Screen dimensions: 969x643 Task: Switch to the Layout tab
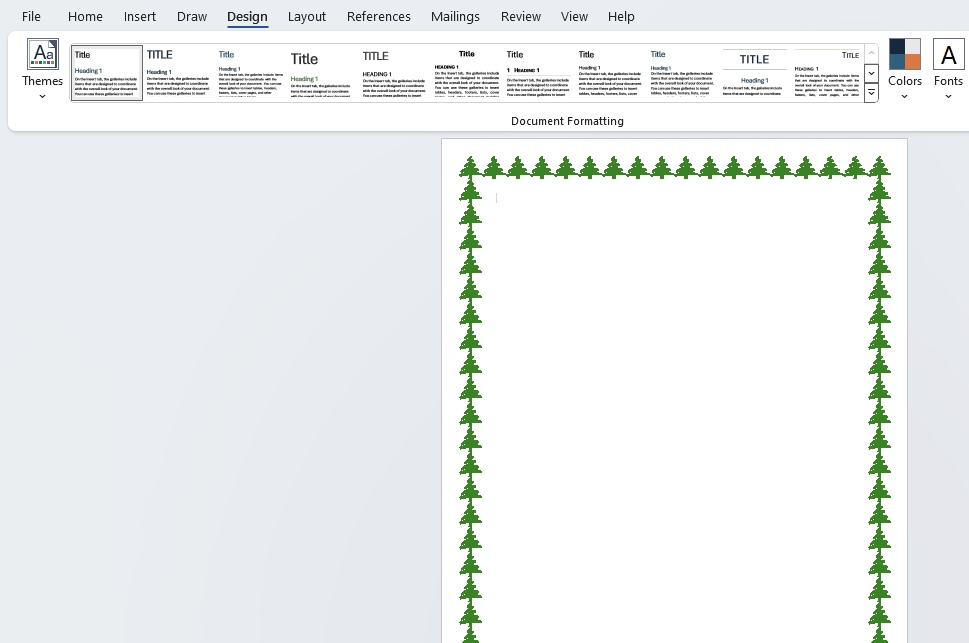307,17
